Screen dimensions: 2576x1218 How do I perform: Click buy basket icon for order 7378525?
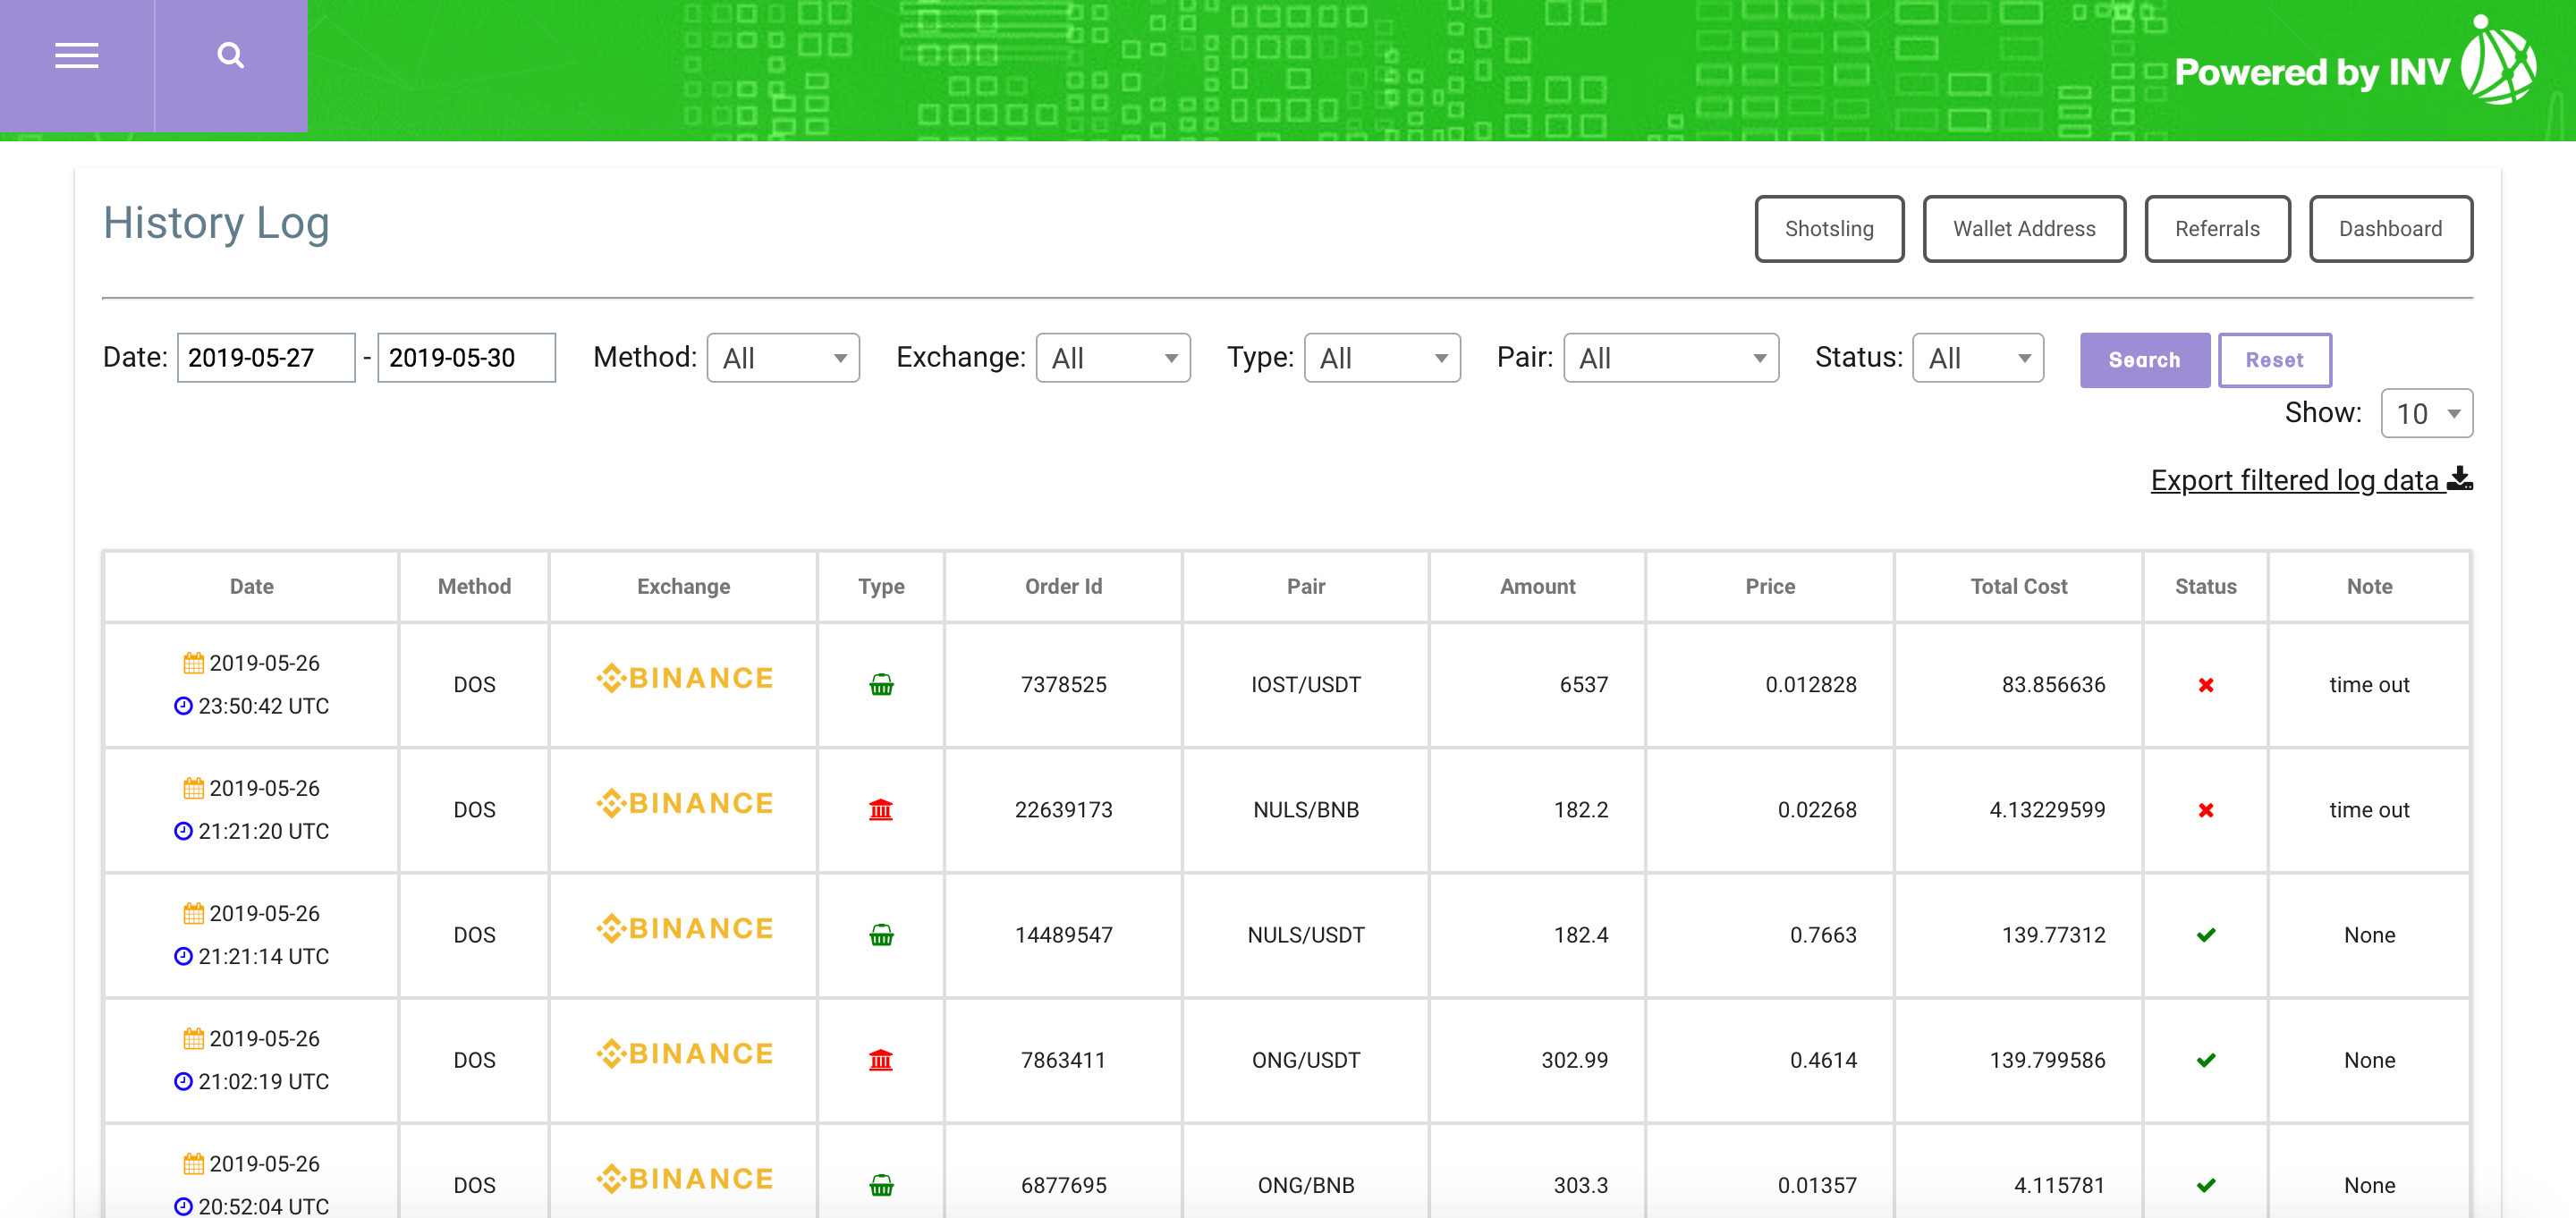coord(881,685)
